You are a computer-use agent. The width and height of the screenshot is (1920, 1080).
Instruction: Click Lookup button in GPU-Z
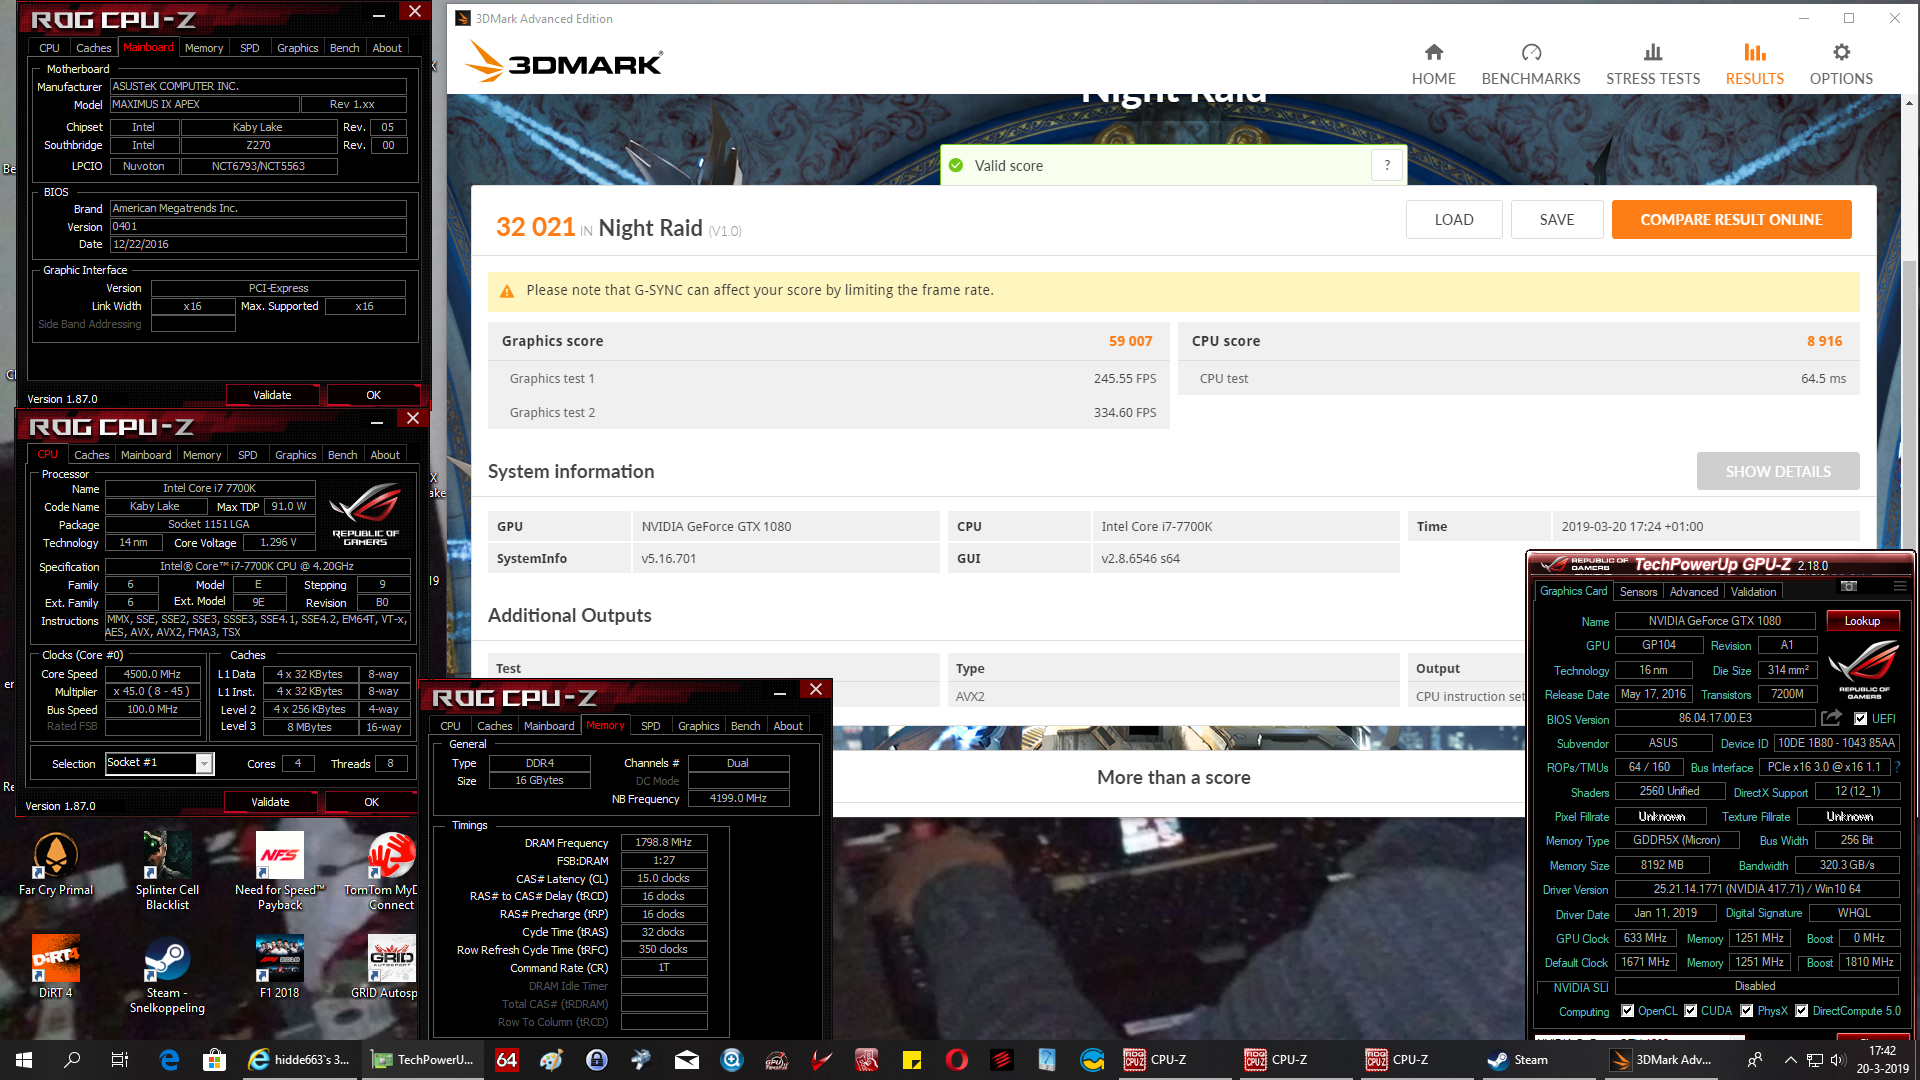[1862, 621]
